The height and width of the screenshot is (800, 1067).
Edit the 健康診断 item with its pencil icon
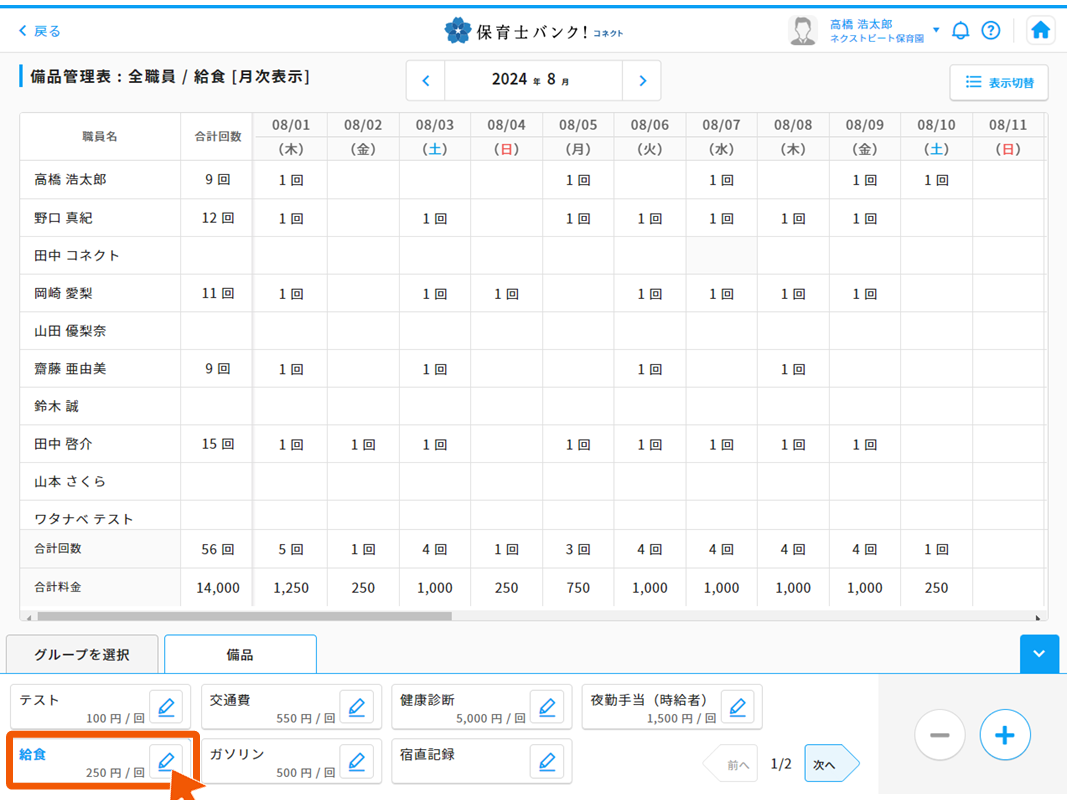tap(547, 707)
